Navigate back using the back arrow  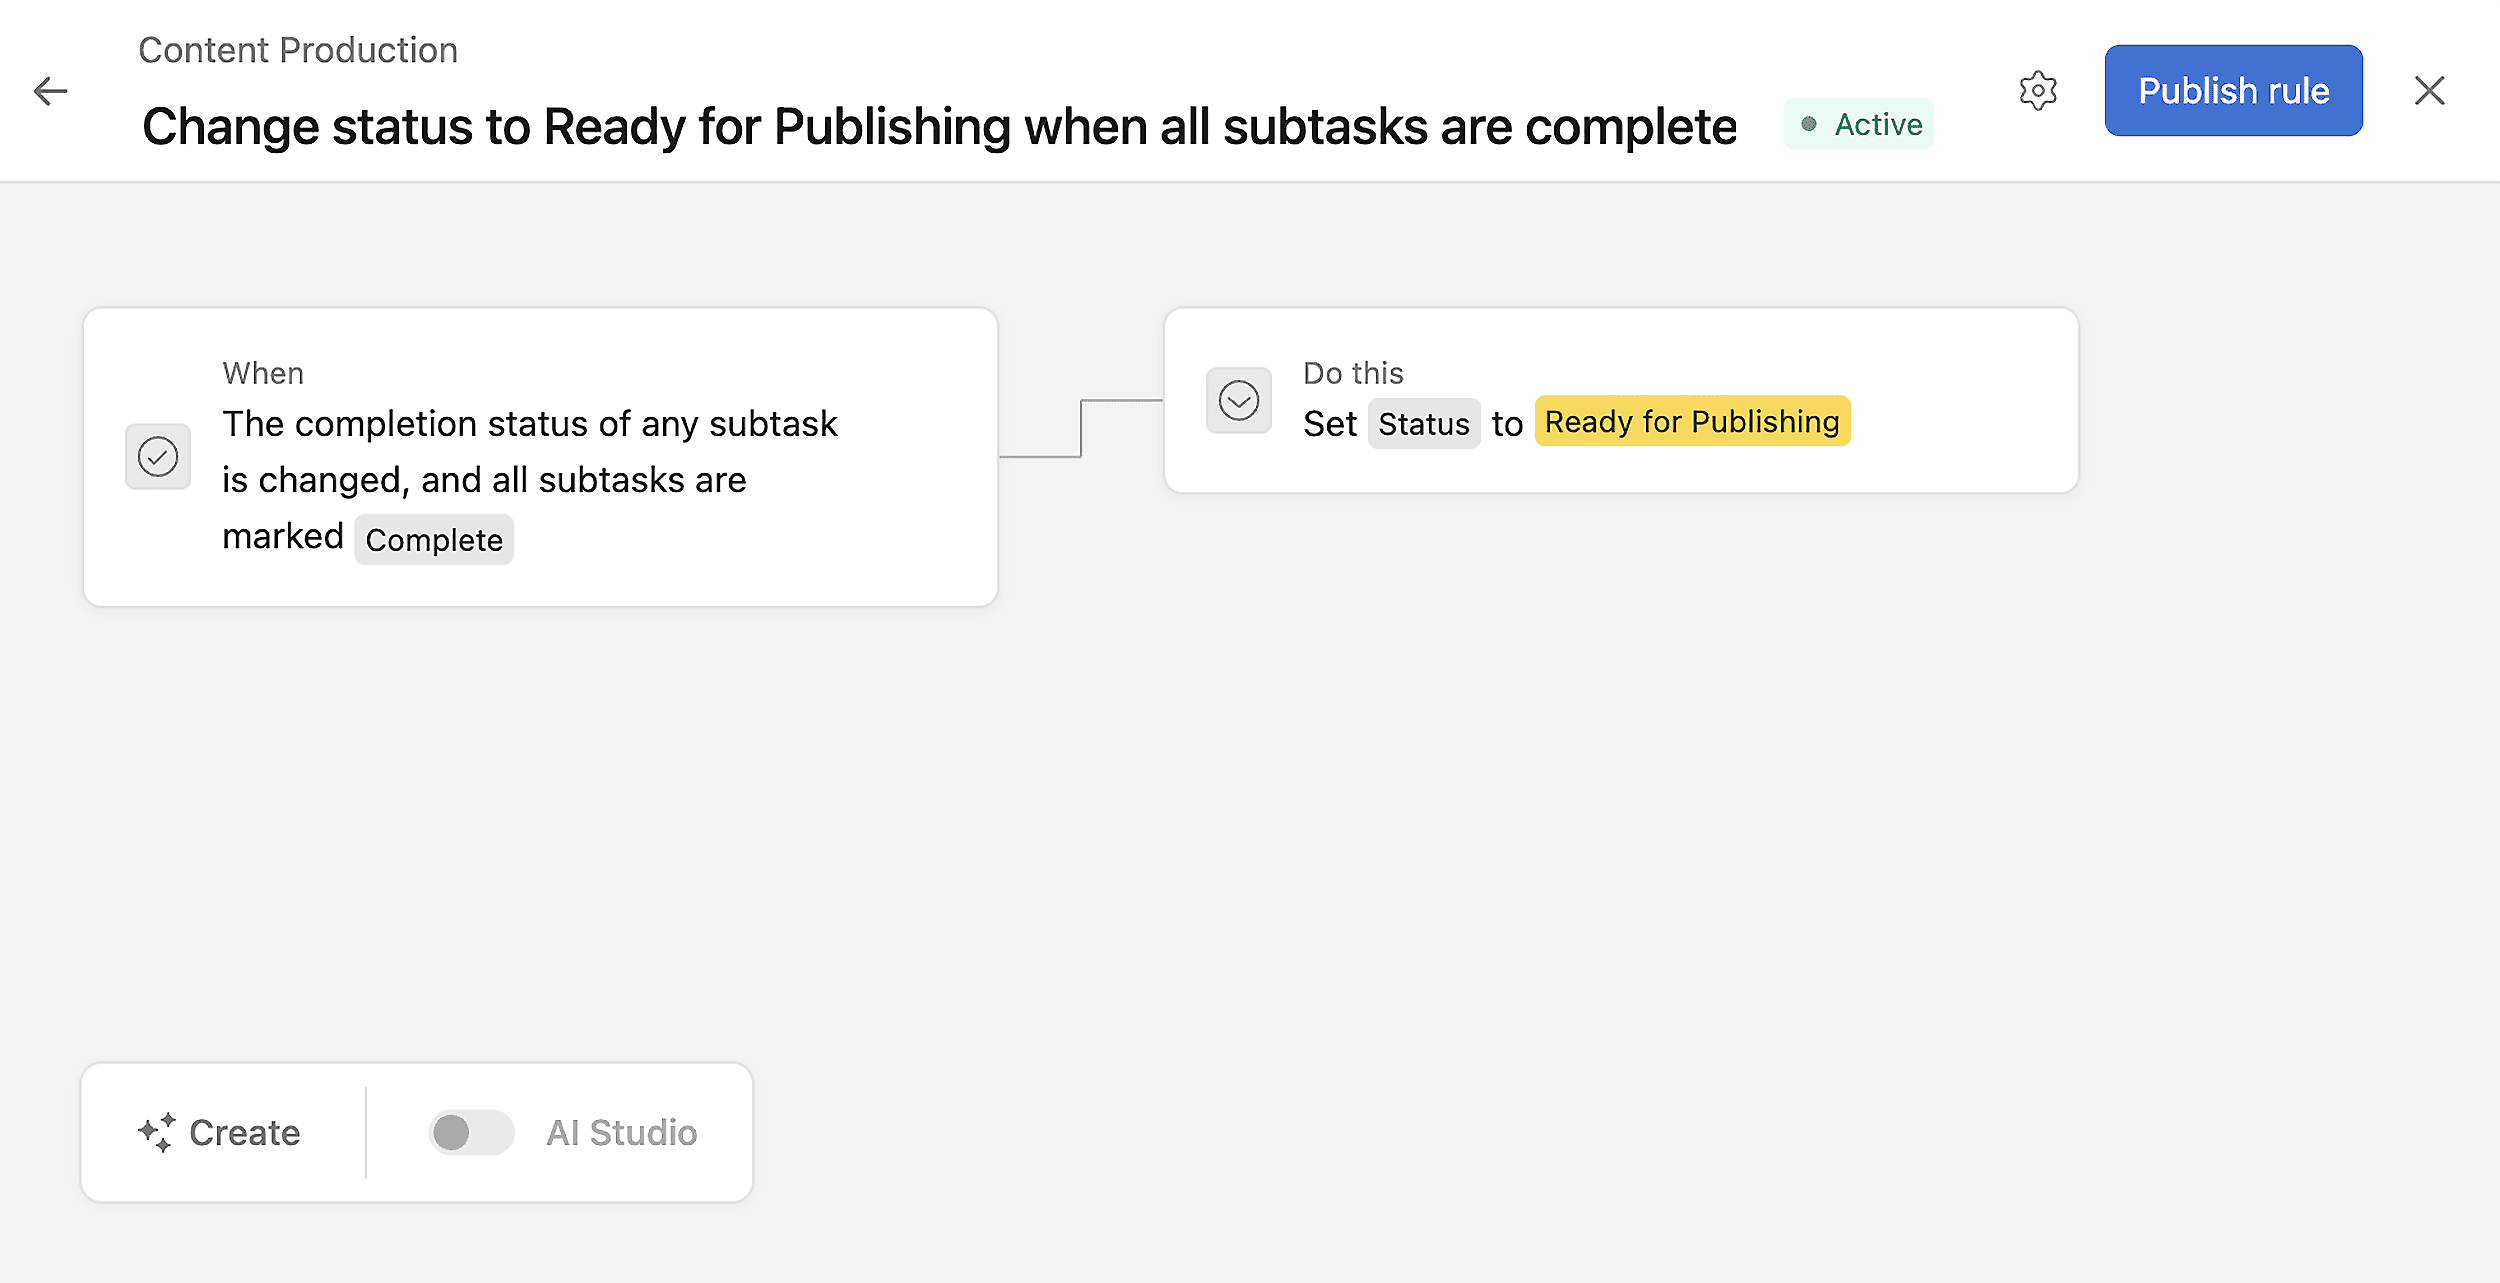point(51,91)
